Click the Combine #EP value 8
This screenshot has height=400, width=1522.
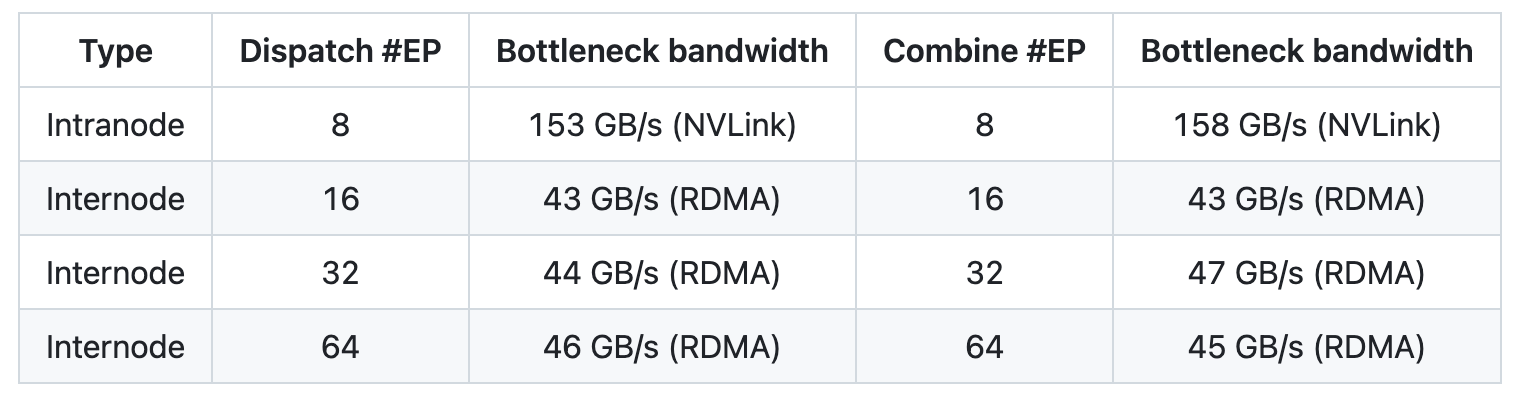tap(984, 125)
